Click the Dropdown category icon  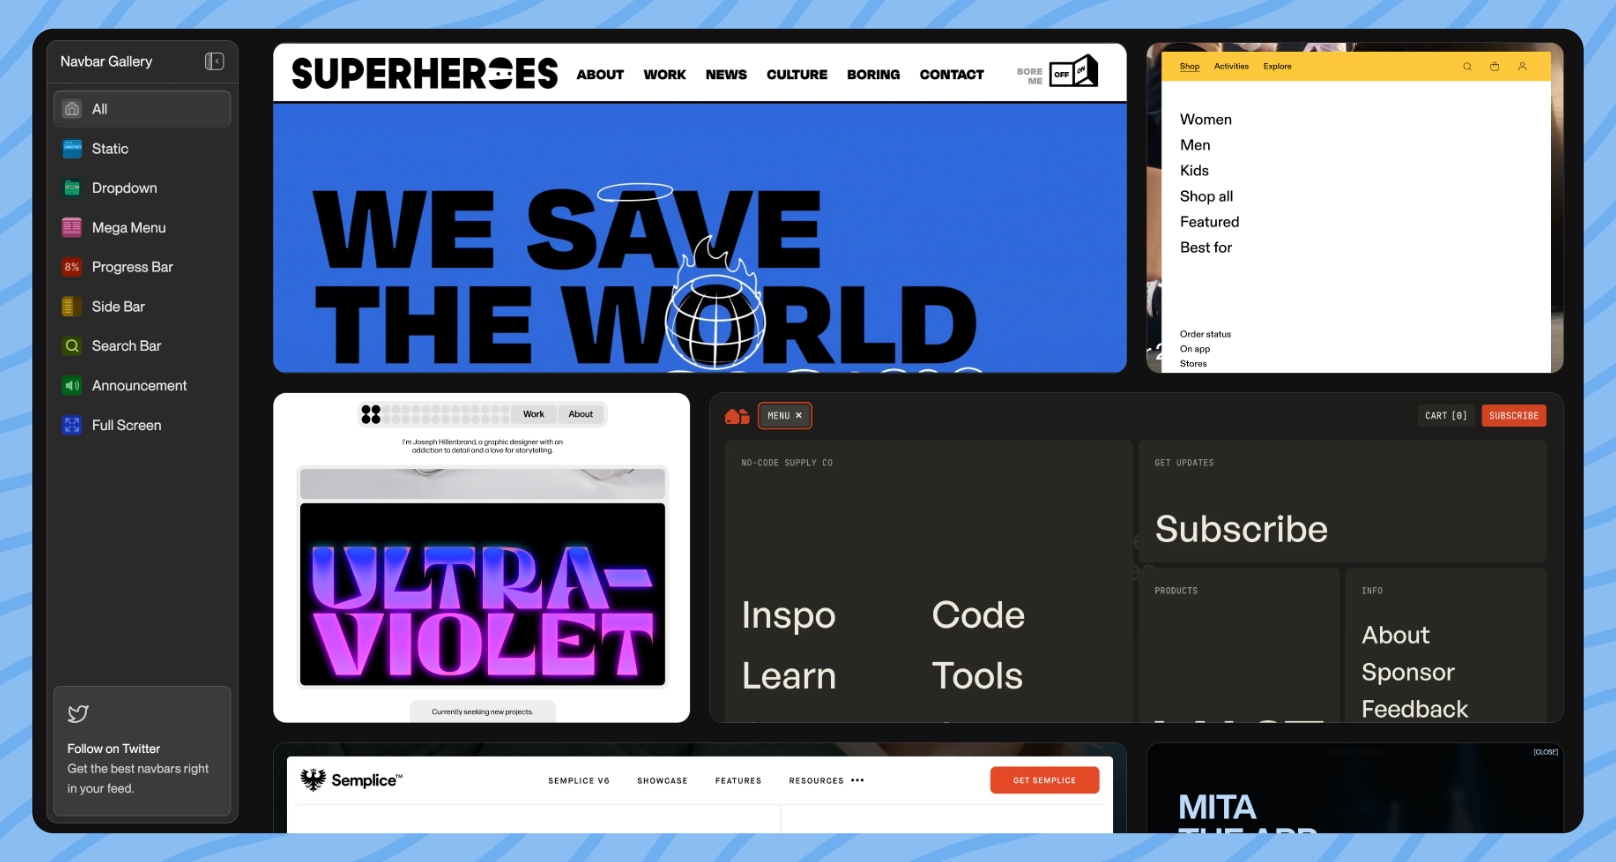(72, 188)
